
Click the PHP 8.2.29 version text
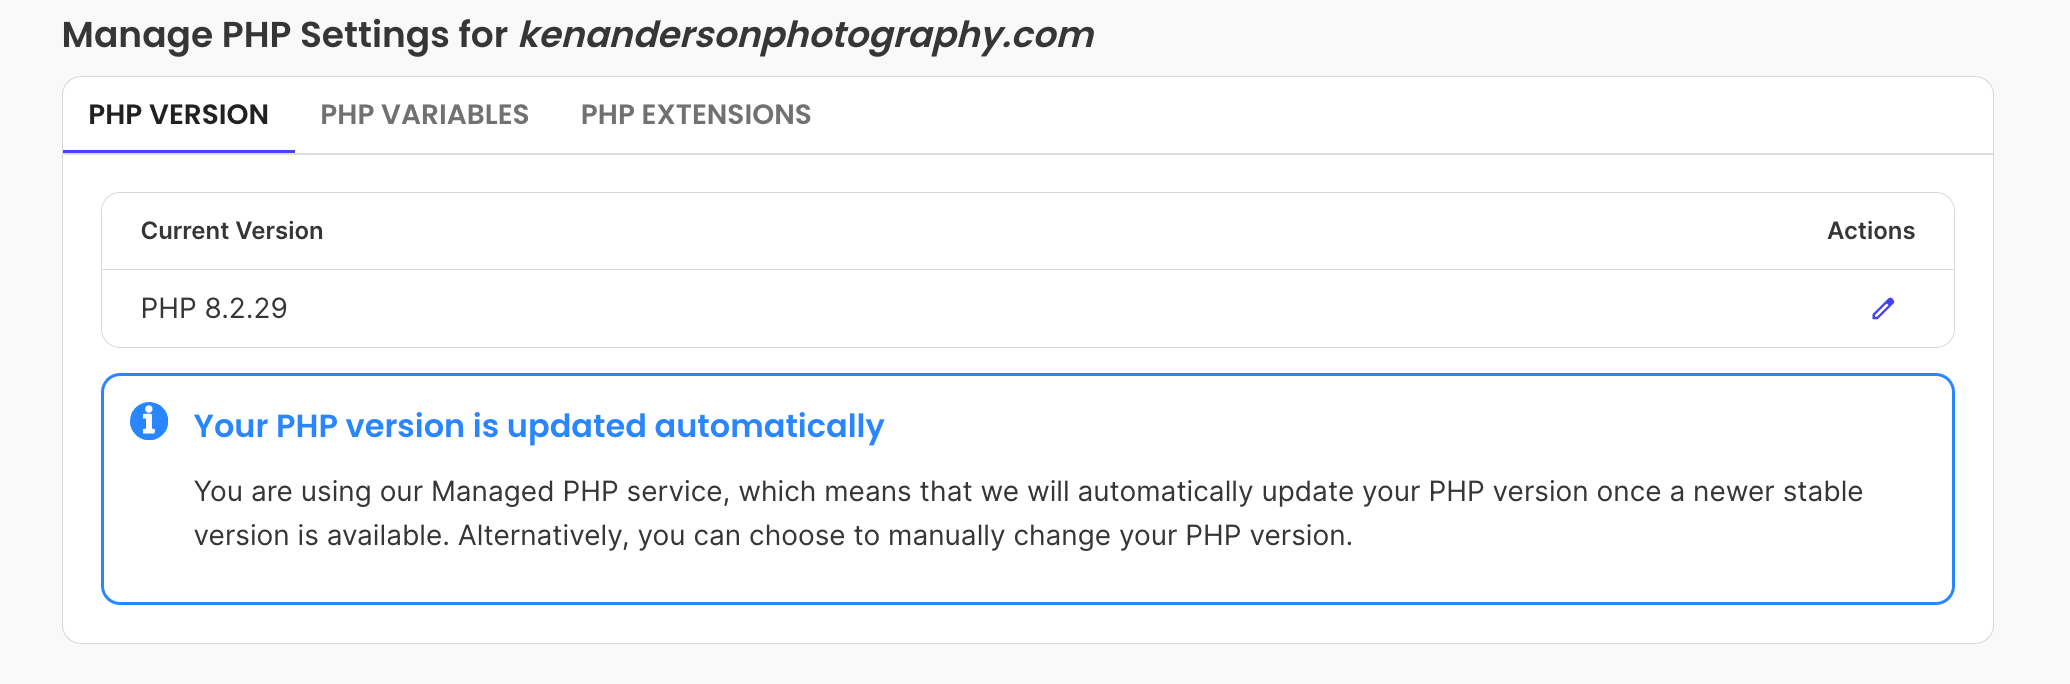click(214, 308)
